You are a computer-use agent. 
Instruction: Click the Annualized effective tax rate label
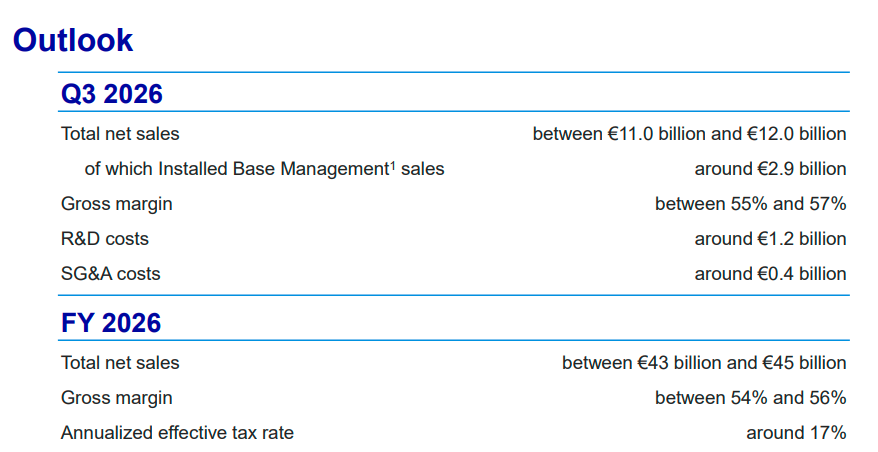click(177, 433)
